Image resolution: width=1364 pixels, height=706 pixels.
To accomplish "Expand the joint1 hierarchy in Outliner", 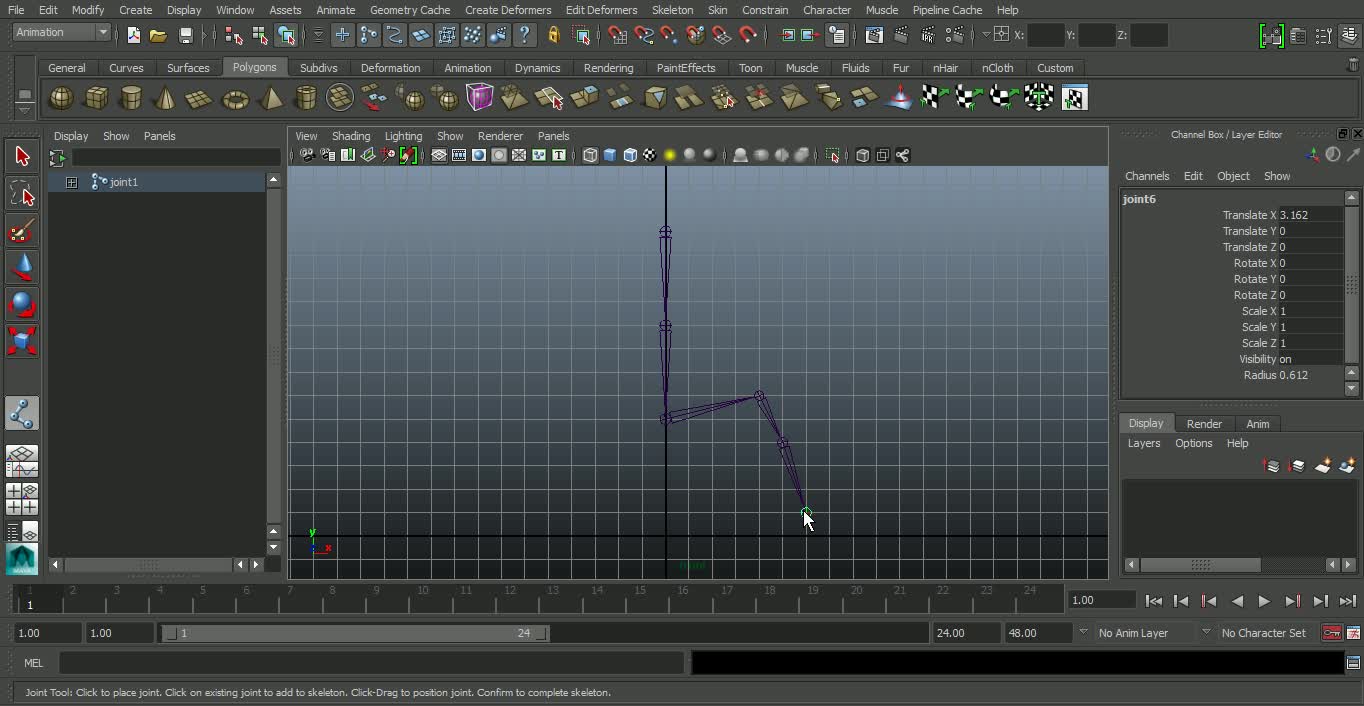I will point(71,182).
